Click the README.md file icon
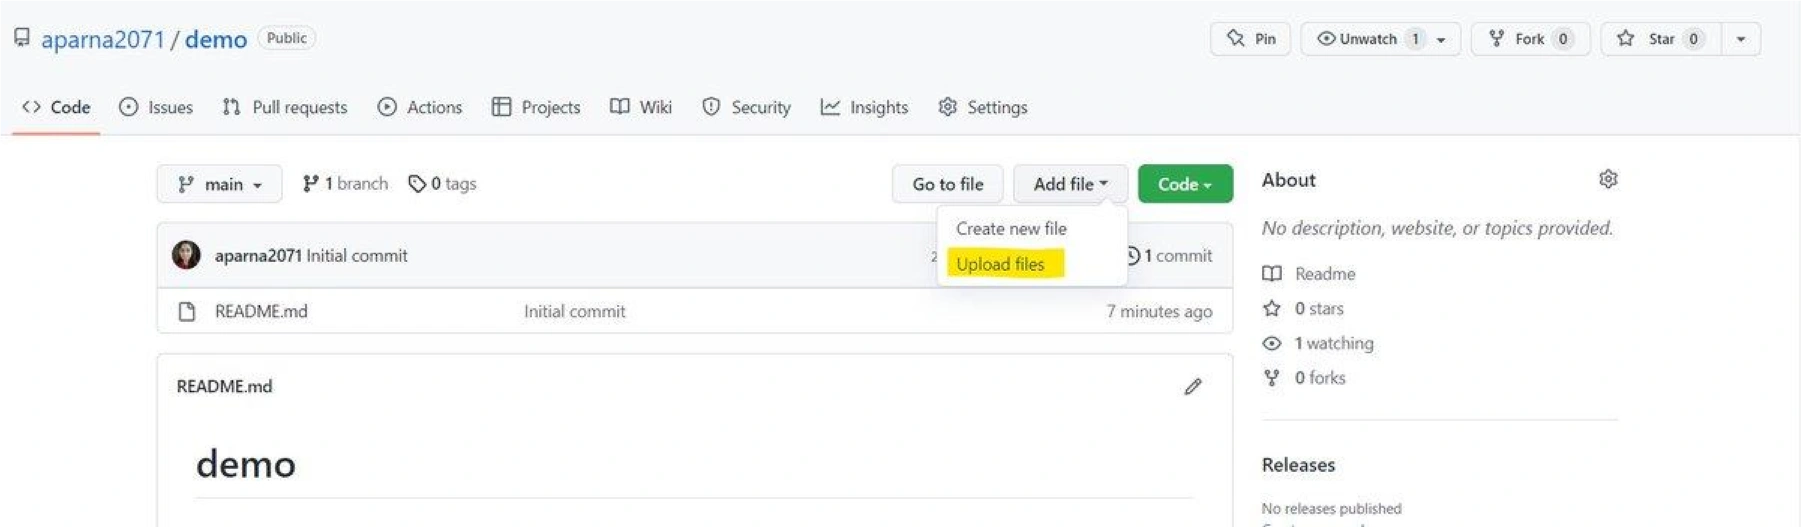1801x527 pixels. pyautogui.click(x=187, y=312)
